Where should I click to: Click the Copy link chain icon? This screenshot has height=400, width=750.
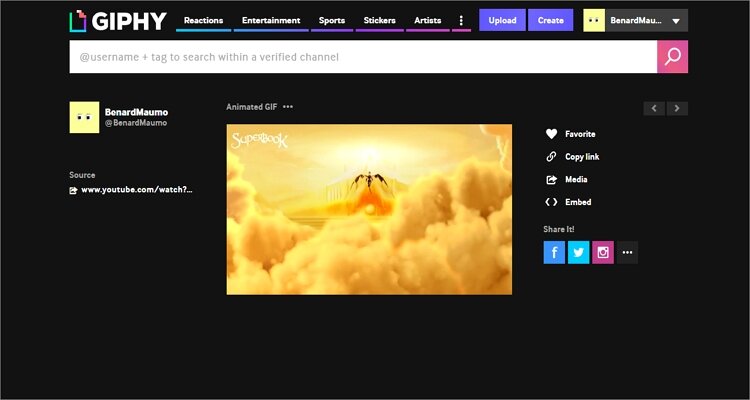coord(551,156)
